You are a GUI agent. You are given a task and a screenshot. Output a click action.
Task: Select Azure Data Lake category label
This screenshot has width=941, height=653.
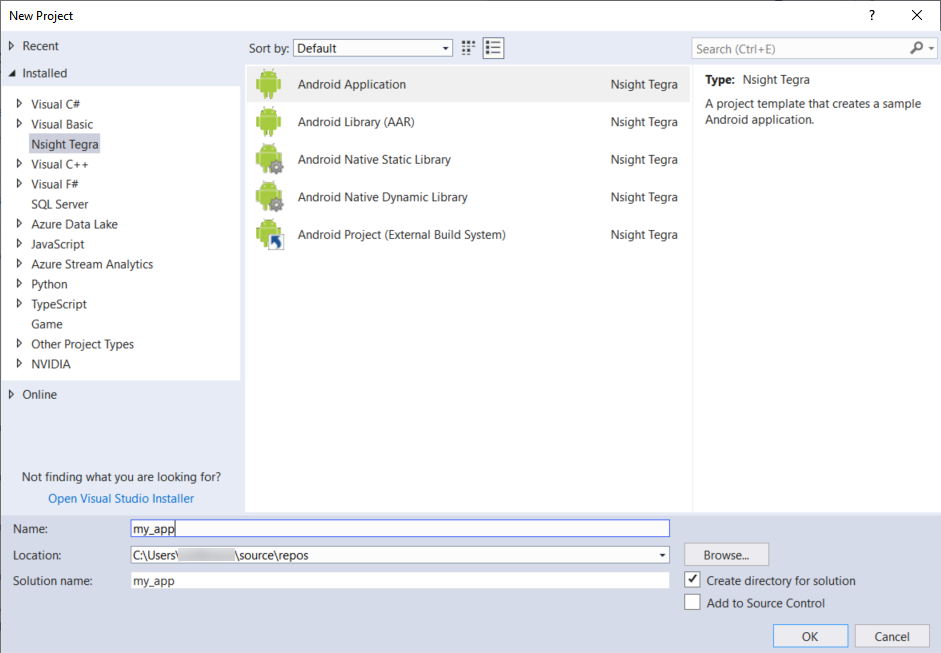[x=74, y=224]
